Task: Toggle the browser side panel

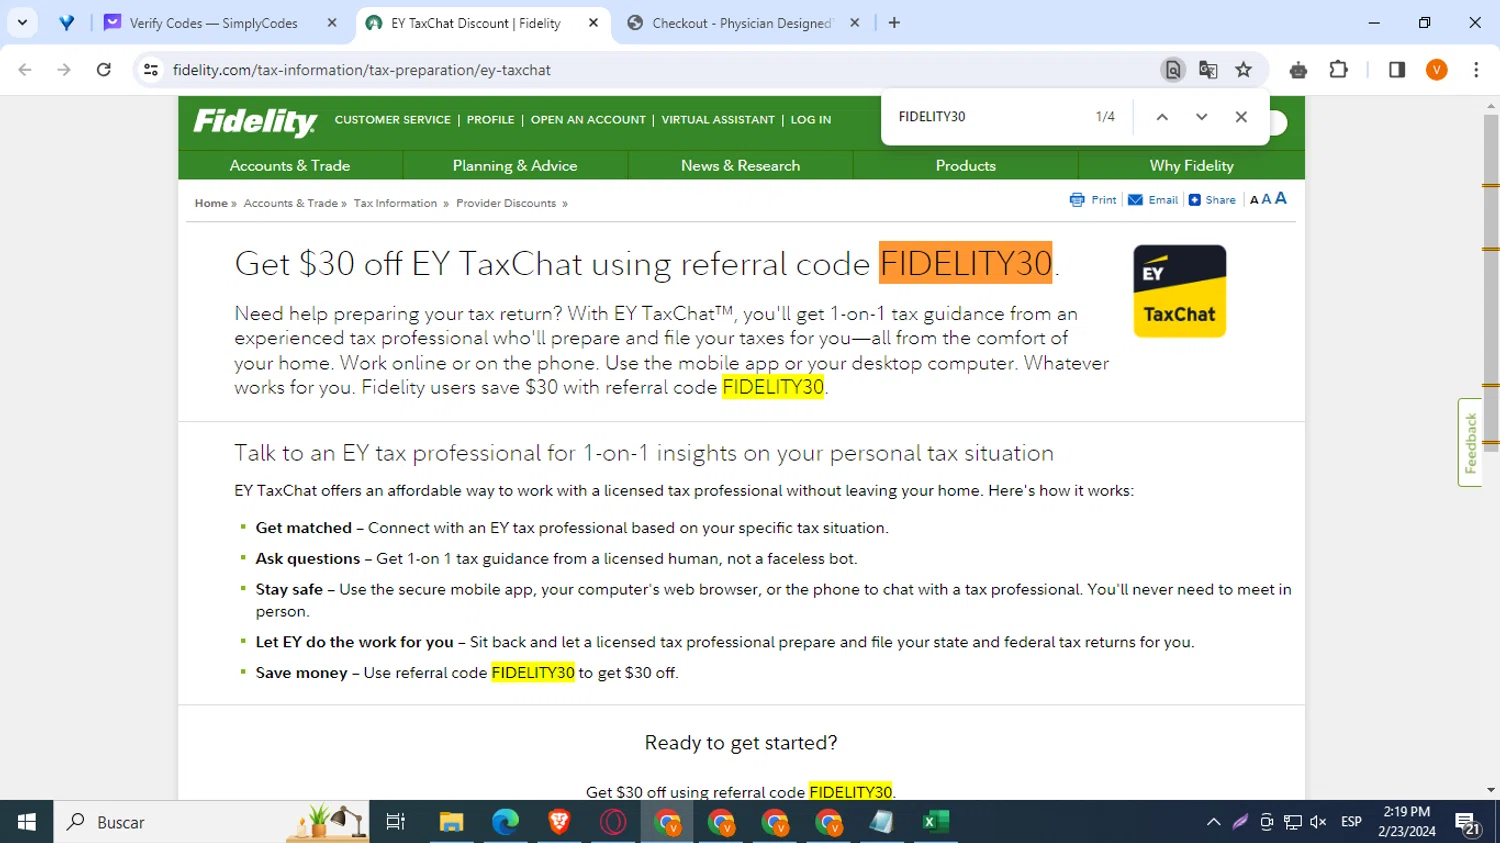Action: [1397, 70]
